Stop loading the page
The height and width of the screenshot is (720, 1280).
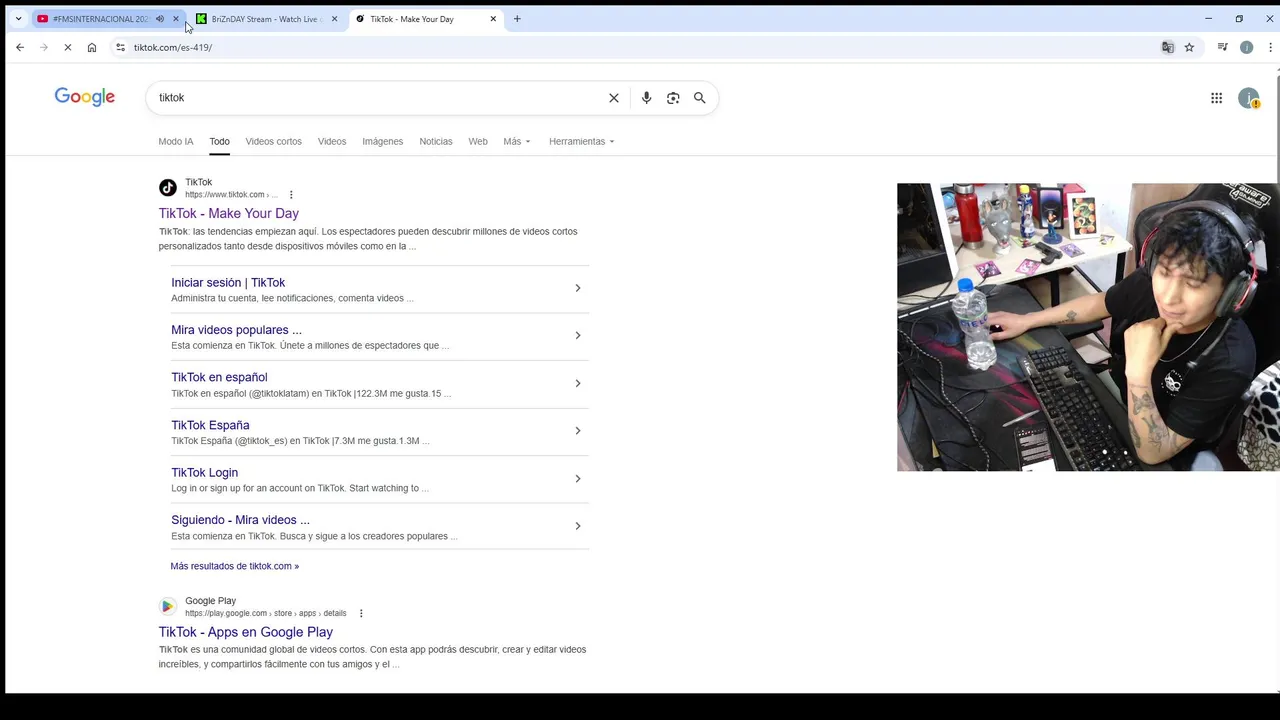67,47
